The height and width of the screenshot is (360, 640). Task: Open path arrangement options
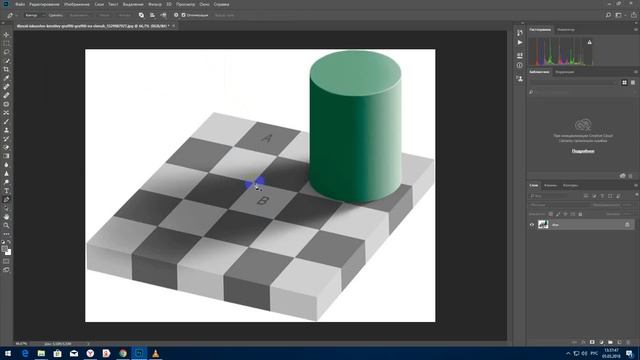163,15
